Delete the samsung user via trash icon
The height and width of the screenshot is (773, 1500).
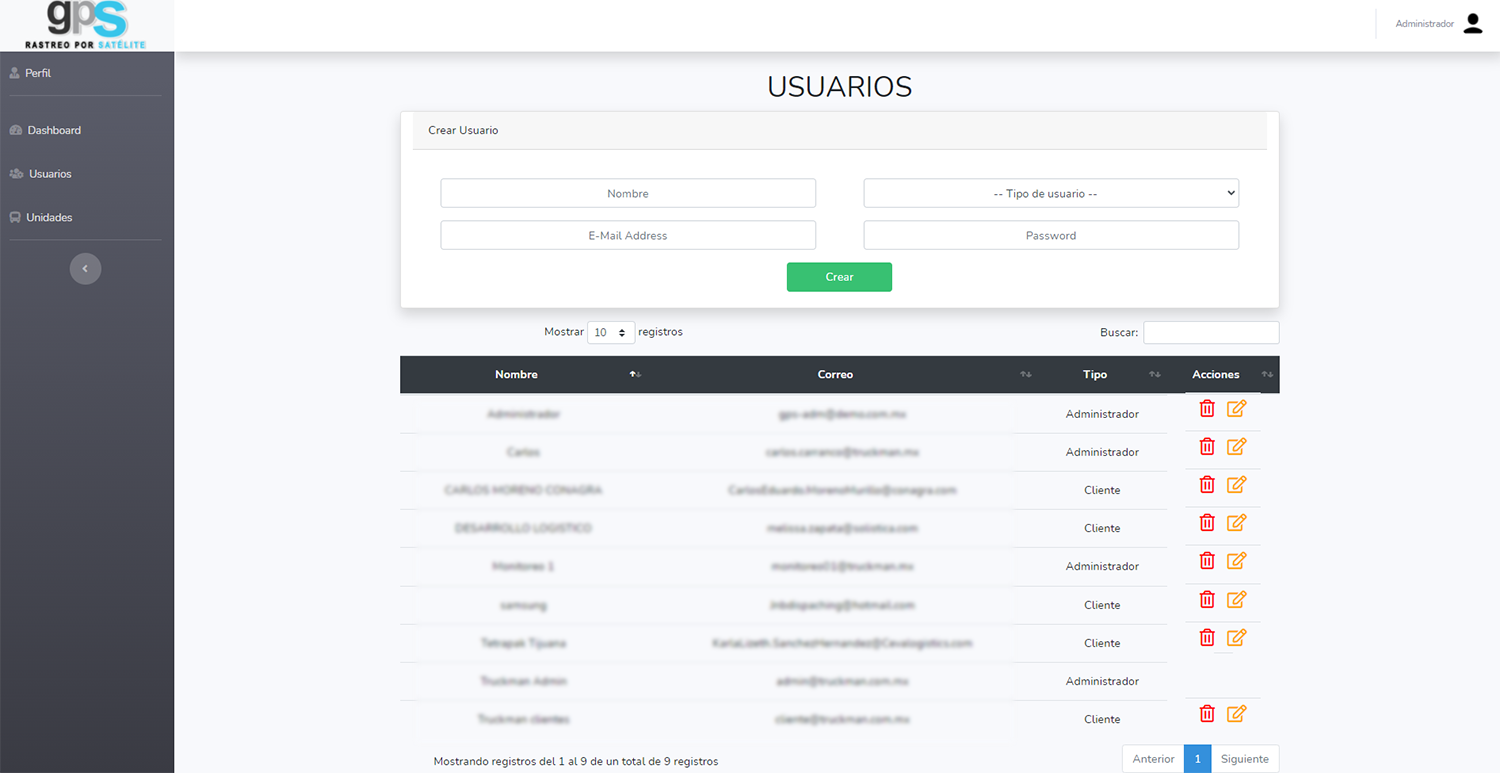pyautogui.click(x=1207, y=599)
